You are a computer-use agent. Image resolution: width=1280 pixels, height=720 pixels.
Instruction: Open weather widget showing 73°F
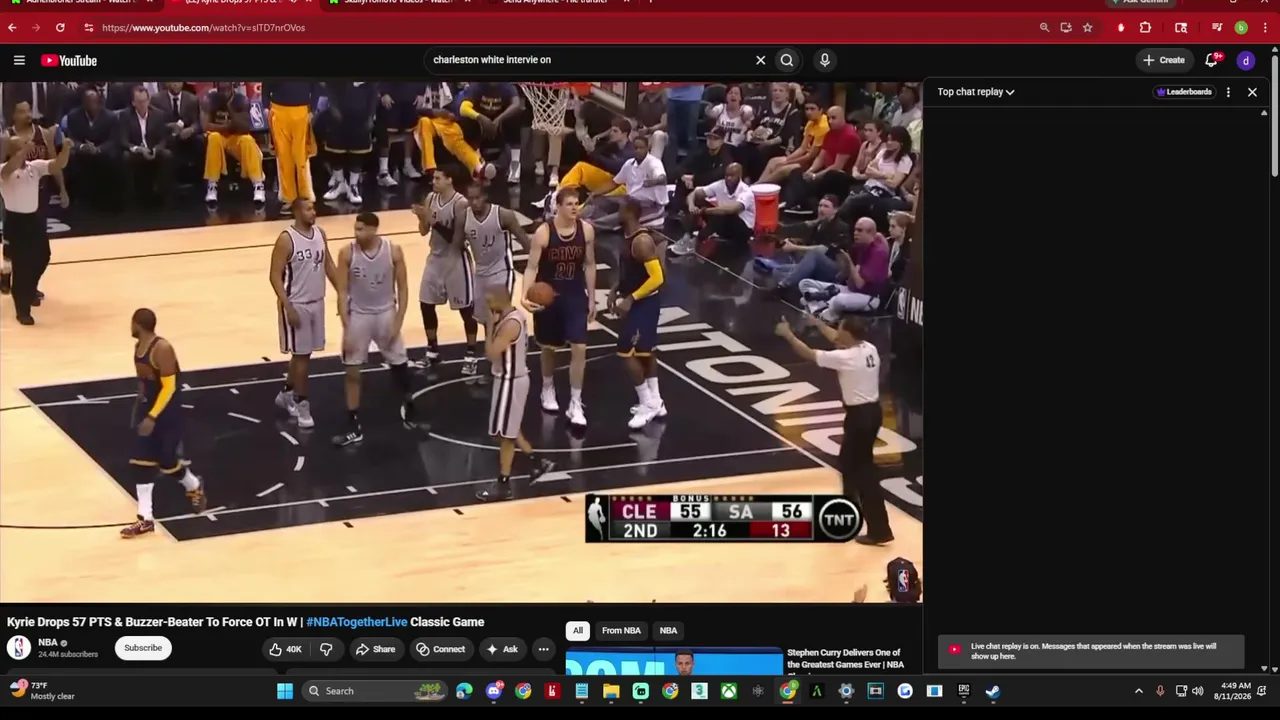coord(42,691)
